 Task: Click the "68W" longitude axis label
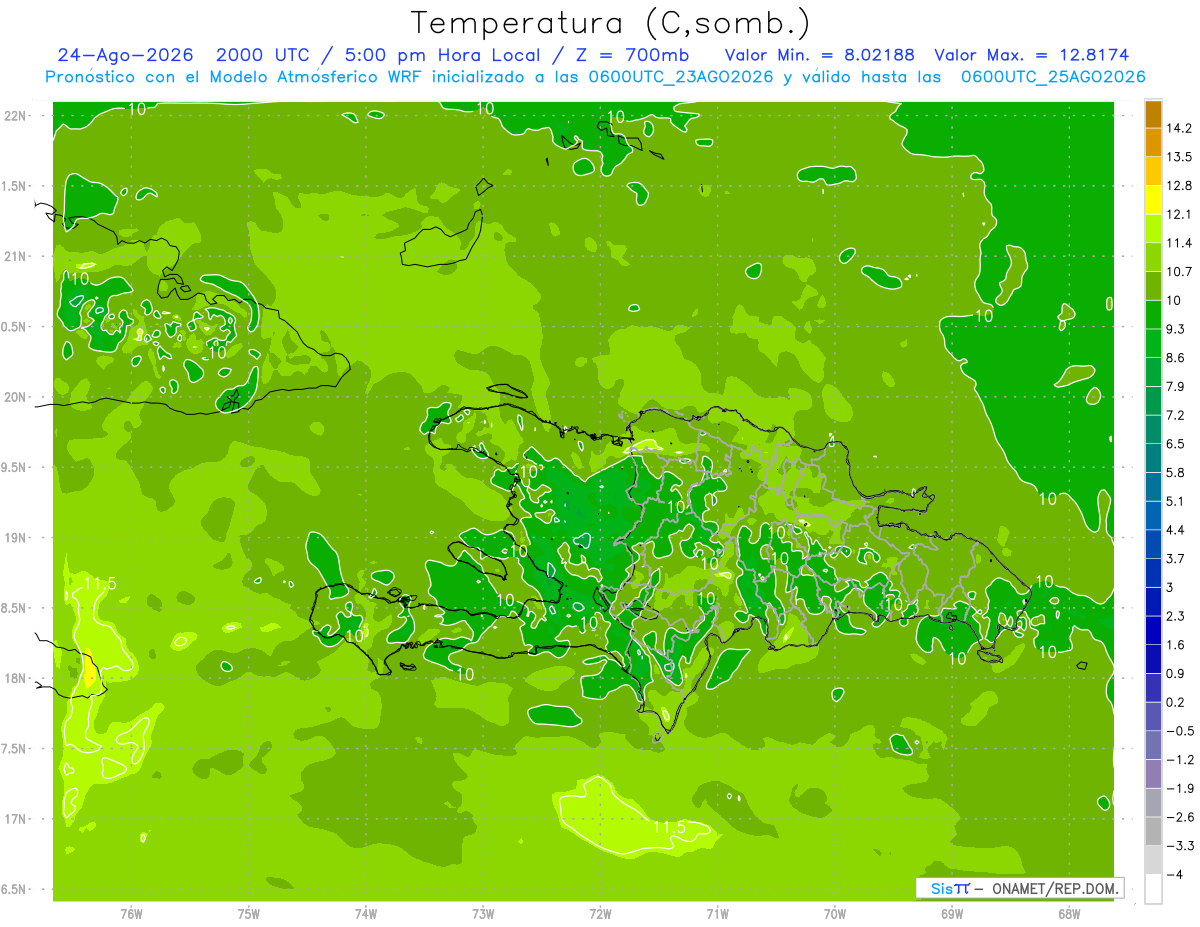(1069, 913)
